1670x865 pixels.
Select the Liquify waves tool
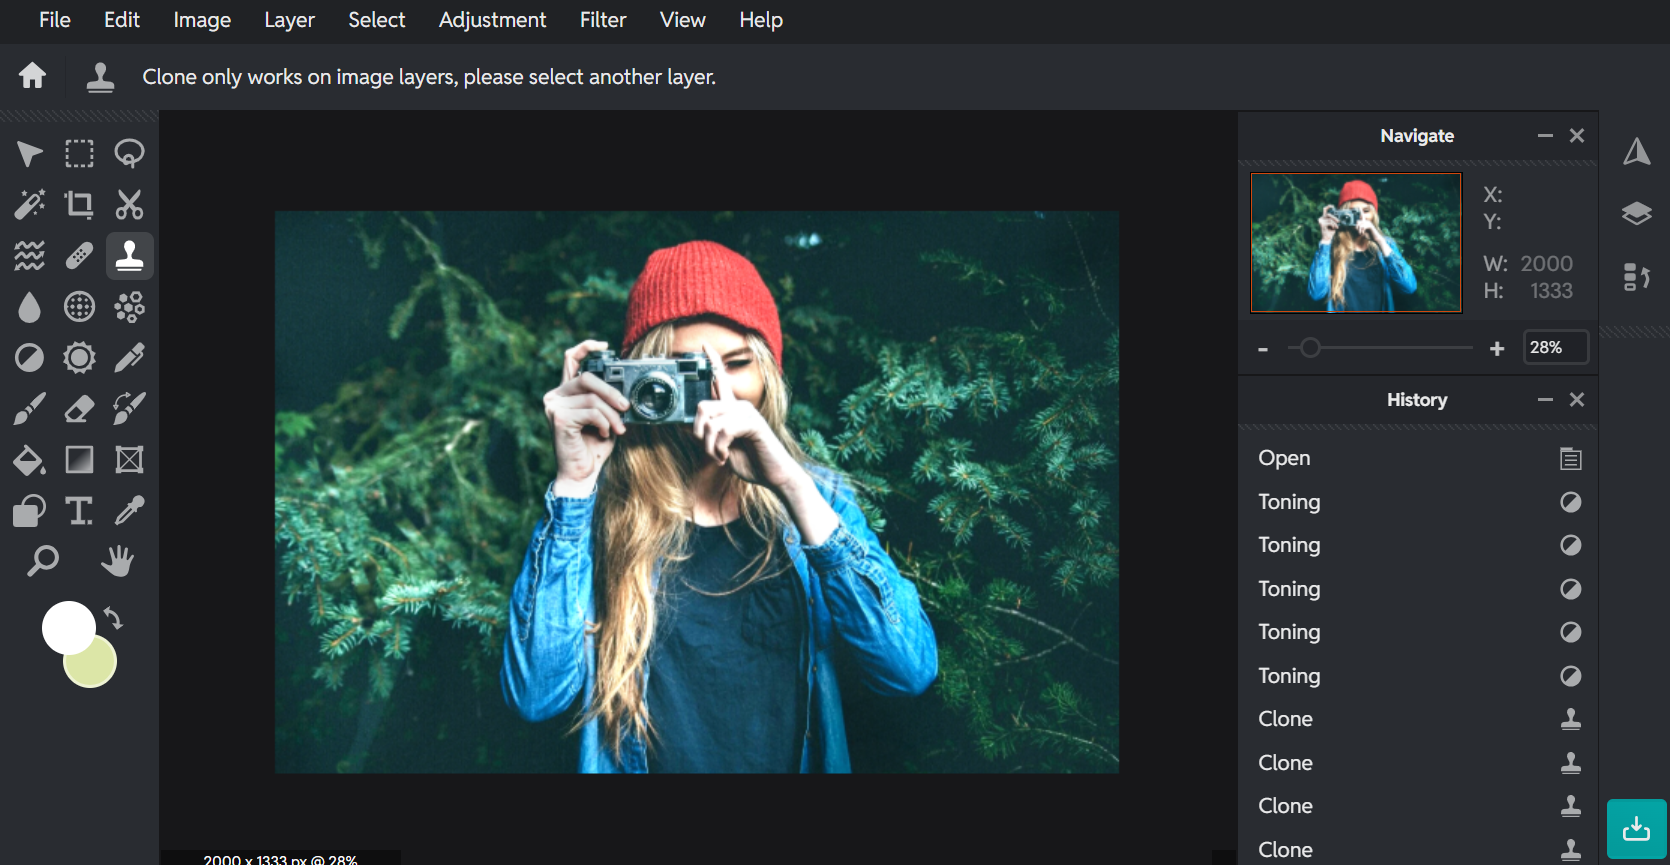[x=29, y=256]
